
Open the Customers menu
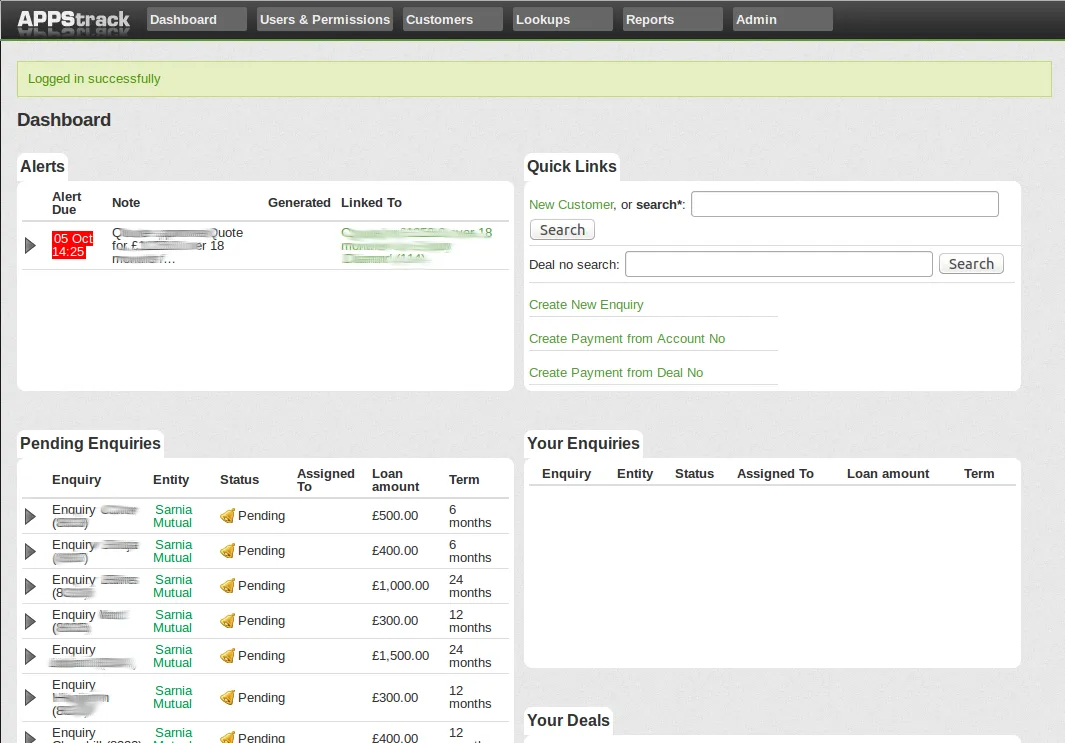tap(452, 20)
